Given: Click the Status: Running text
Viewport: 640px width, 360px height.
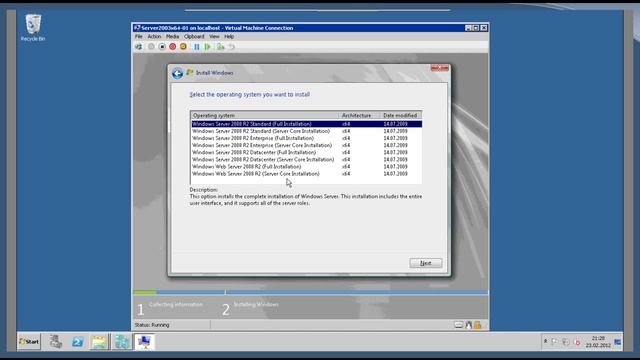Looking at the screenshot, I should point(152,325).
